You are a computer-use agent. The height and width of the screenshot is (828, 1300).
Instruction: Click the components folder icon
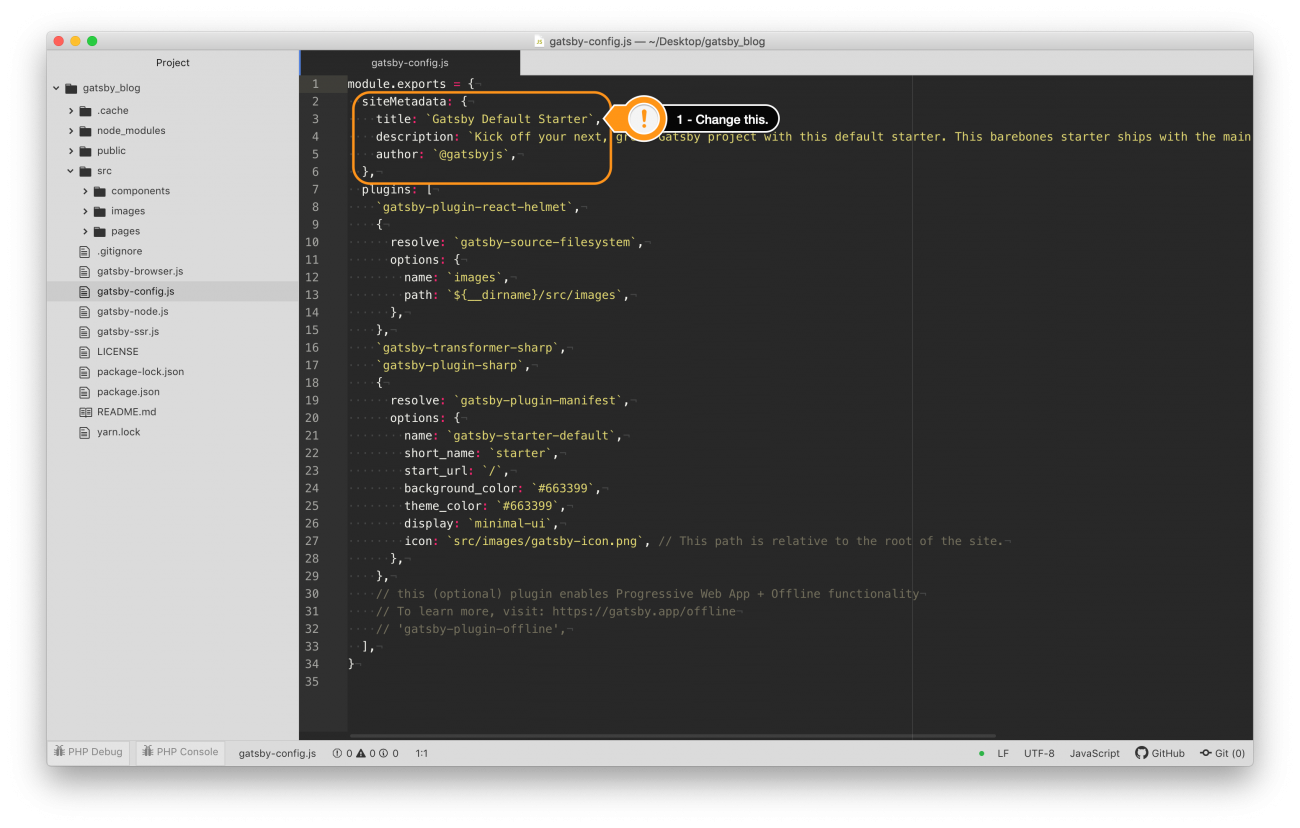pos(100,191)
